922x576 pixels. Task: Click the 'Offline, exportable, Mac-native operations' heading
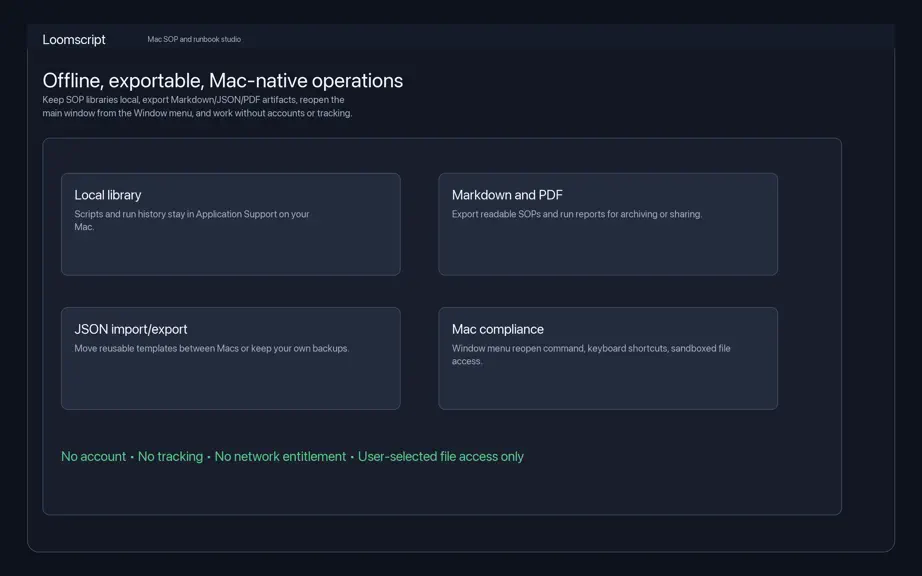click(223, 81)
